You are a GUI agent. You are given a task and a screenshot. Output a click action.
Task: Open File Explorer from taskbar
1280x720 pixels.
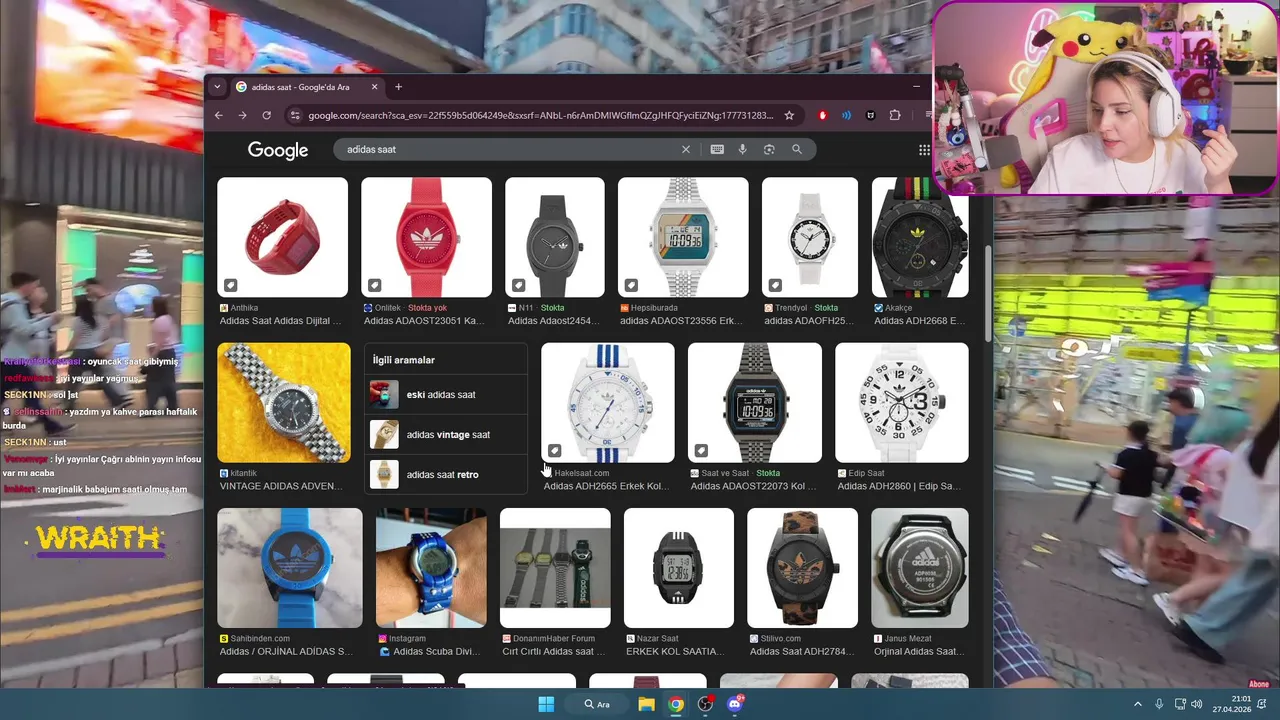(647, 704)
